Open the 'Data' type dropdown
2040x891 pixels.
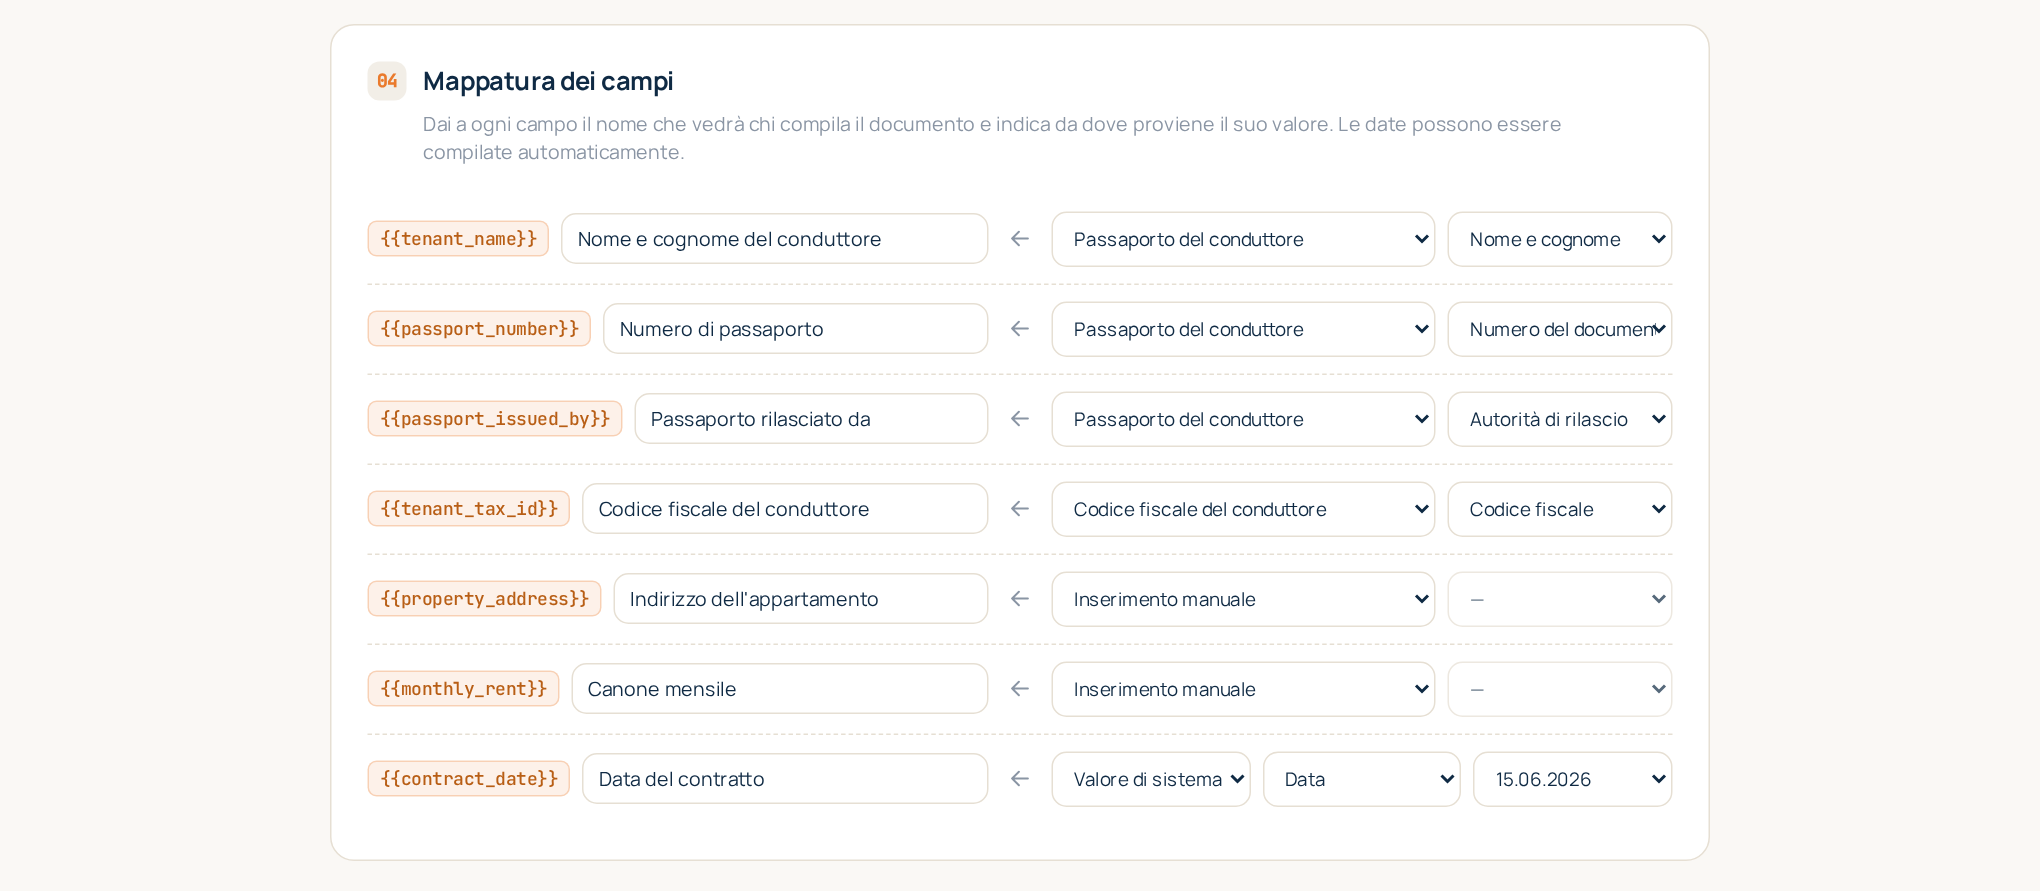[1362, 779]
